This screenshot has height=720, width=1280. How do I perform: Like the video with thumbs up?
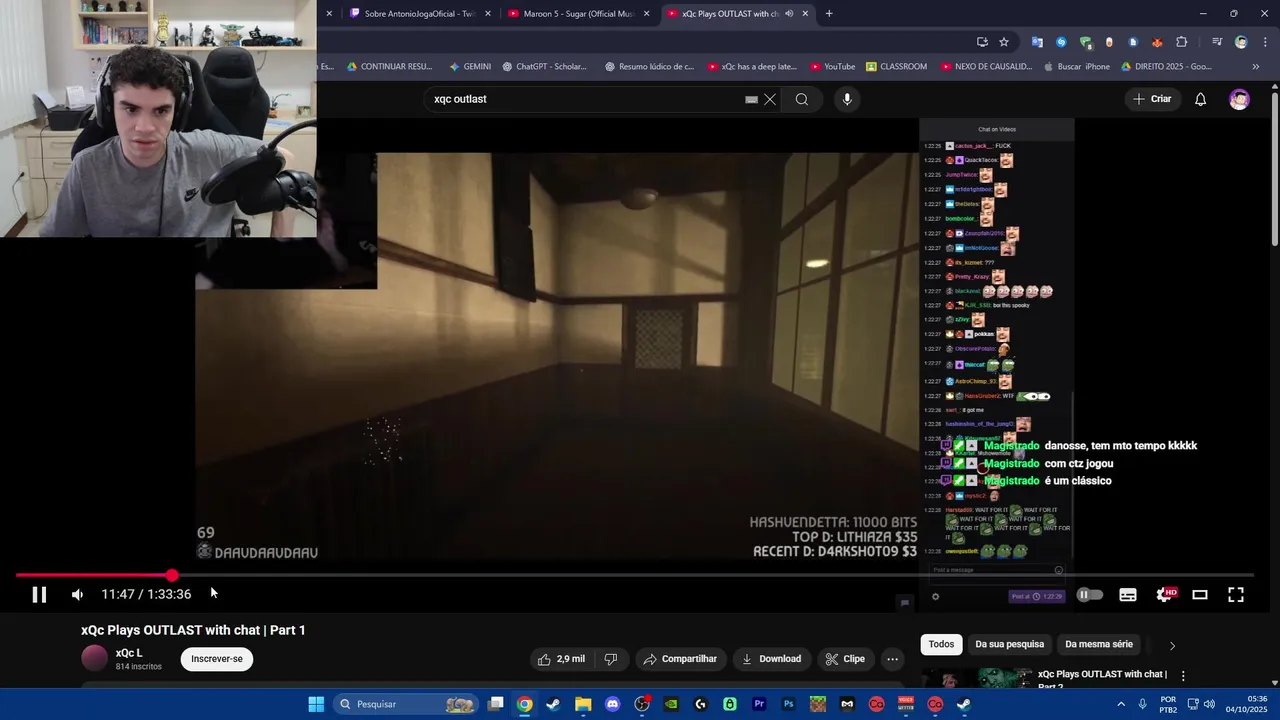tap(561, 659)
